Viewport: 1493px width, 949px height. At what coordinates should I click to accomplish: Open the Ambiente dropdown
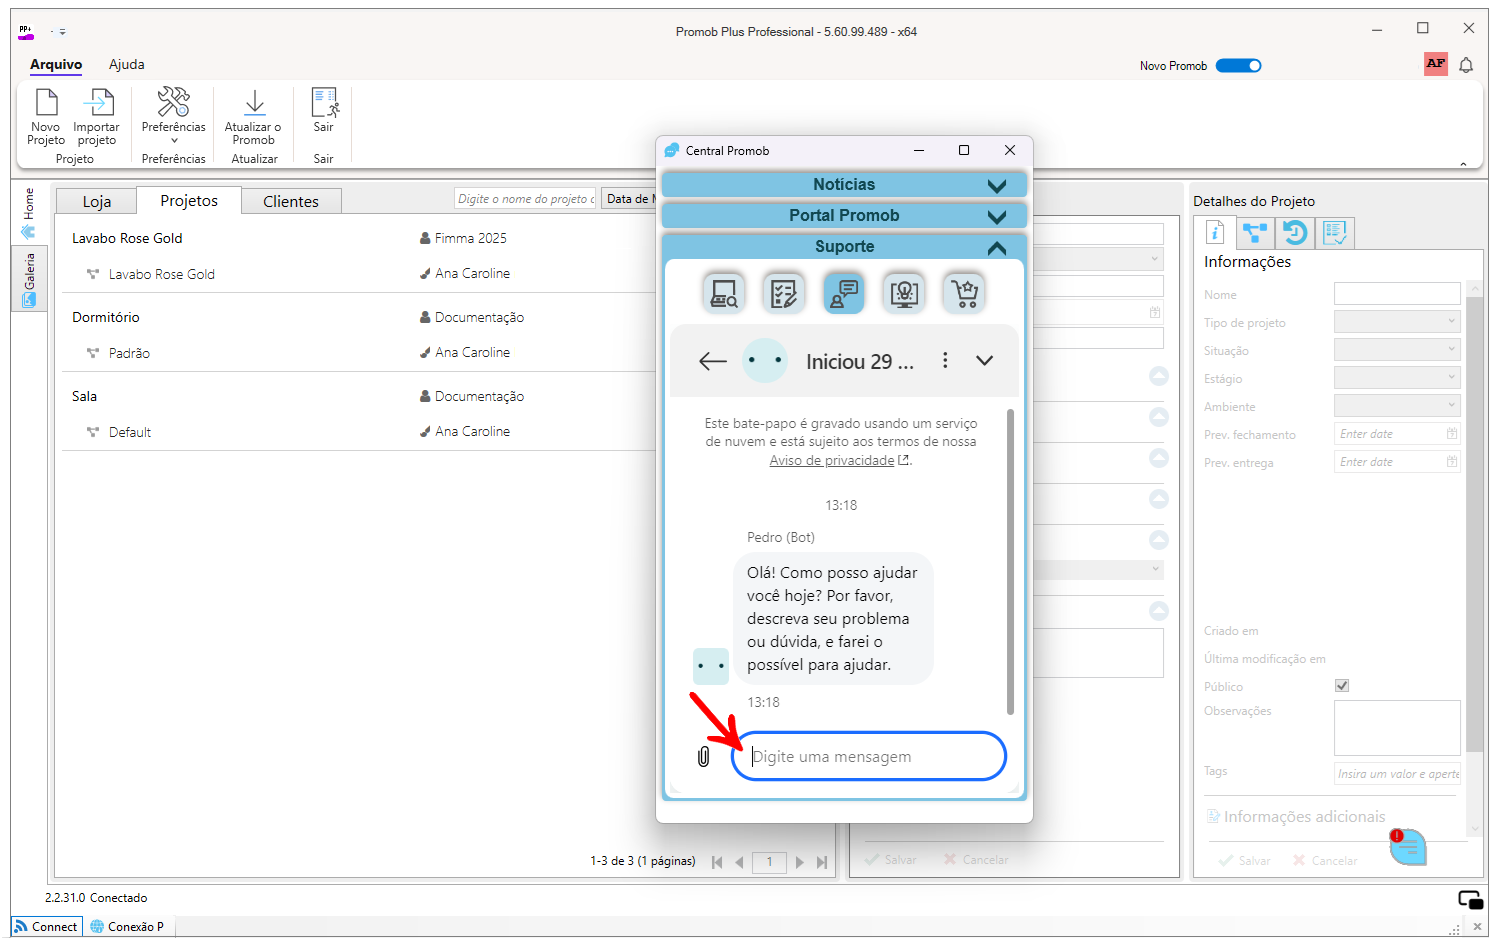[x=1397, y=406]
